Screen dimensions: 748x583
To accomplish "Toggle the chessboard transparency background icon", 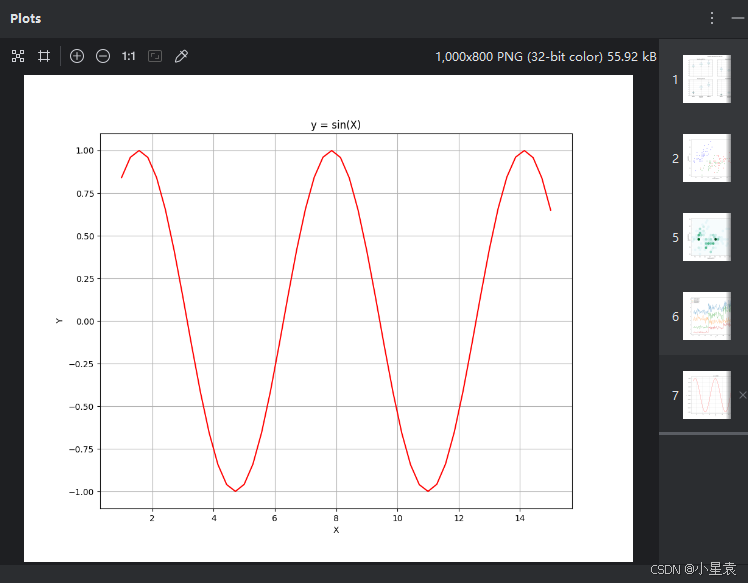I will pyautogui.click(x=18, y=56).
